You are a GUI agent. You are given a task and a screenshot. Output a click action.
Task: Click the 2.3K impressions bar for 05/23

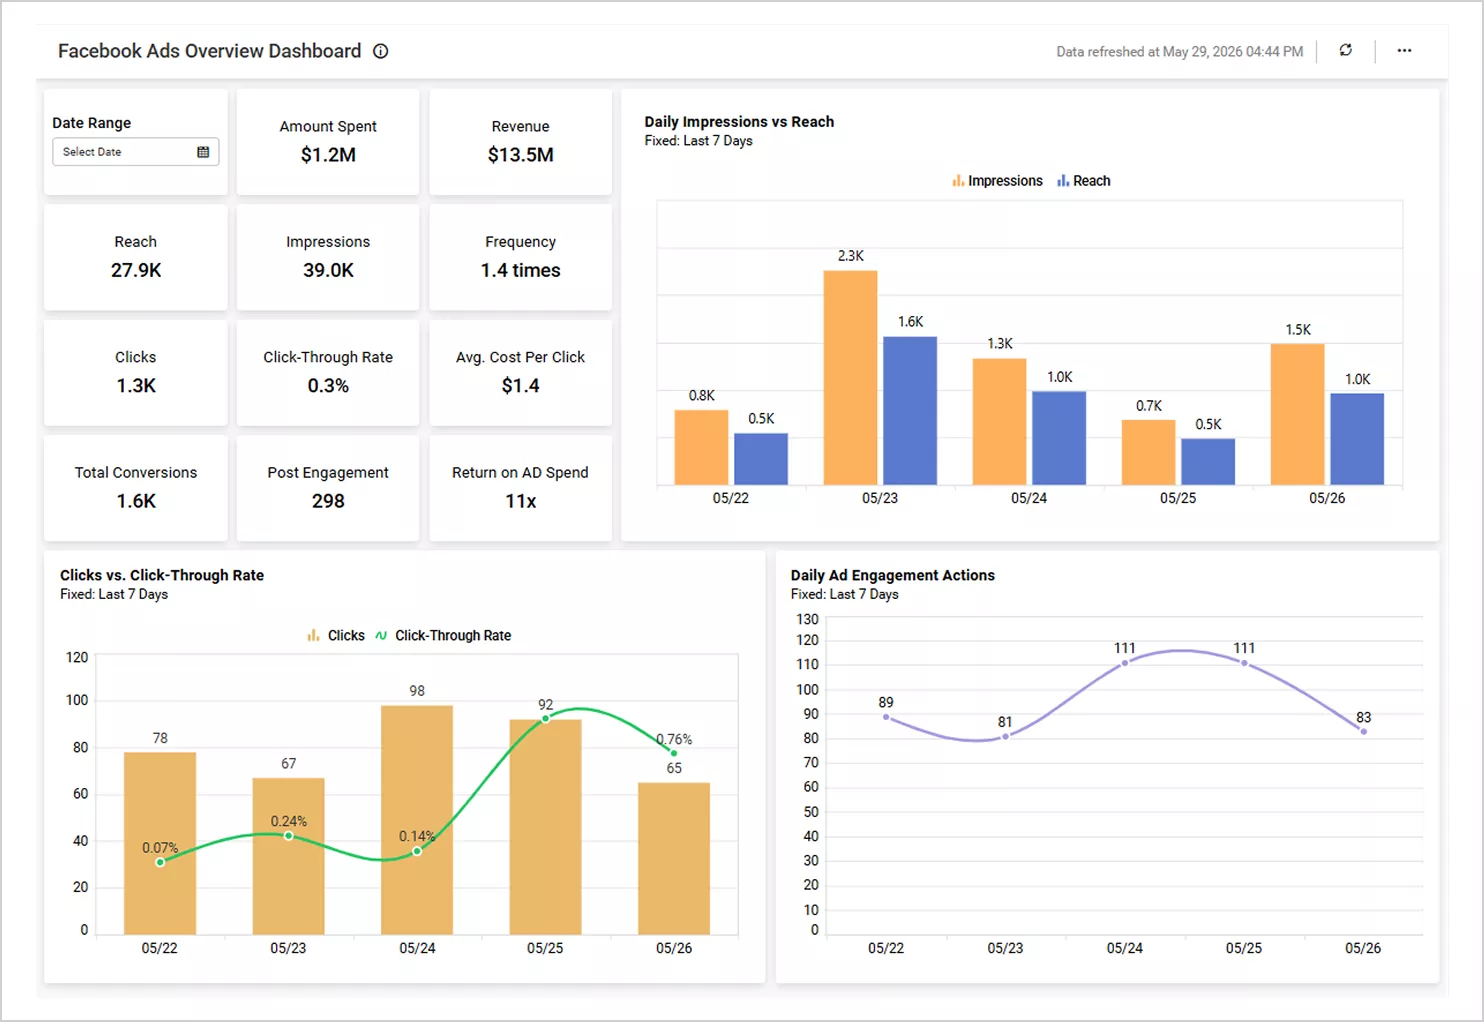[x=850, y=378]
